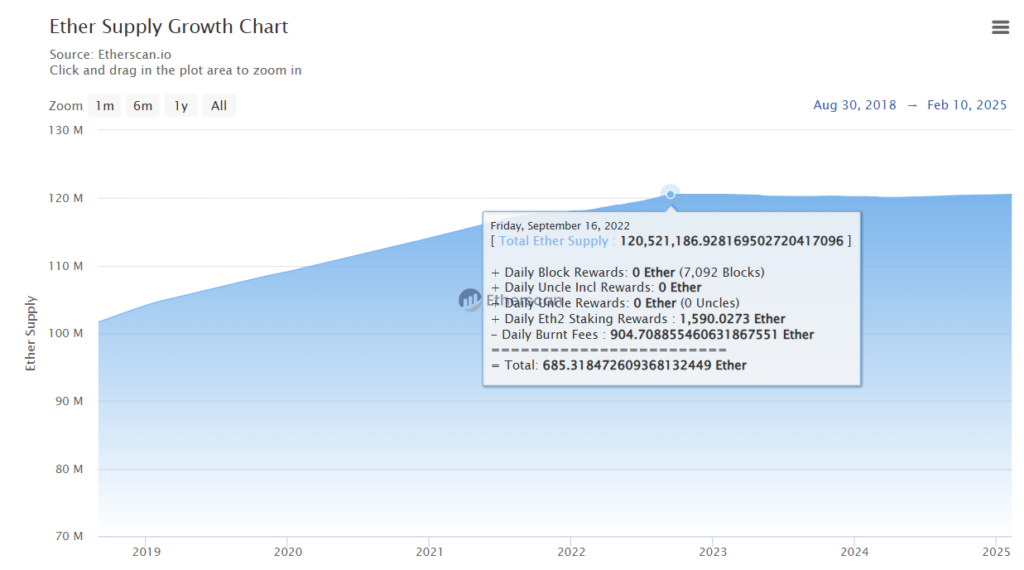Zoom the chart to 1y
Image resolution: width=1024 pixels, height=570 pixels.
pyautogui.click(x=181, y=106)
